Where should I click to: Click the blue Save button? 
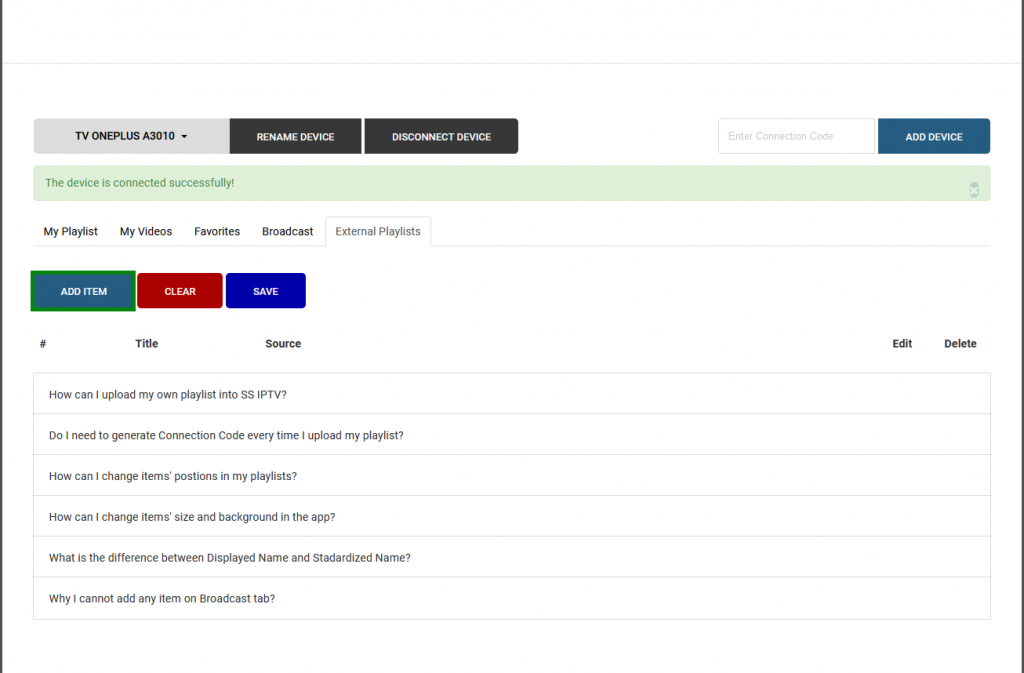point(265,291)
